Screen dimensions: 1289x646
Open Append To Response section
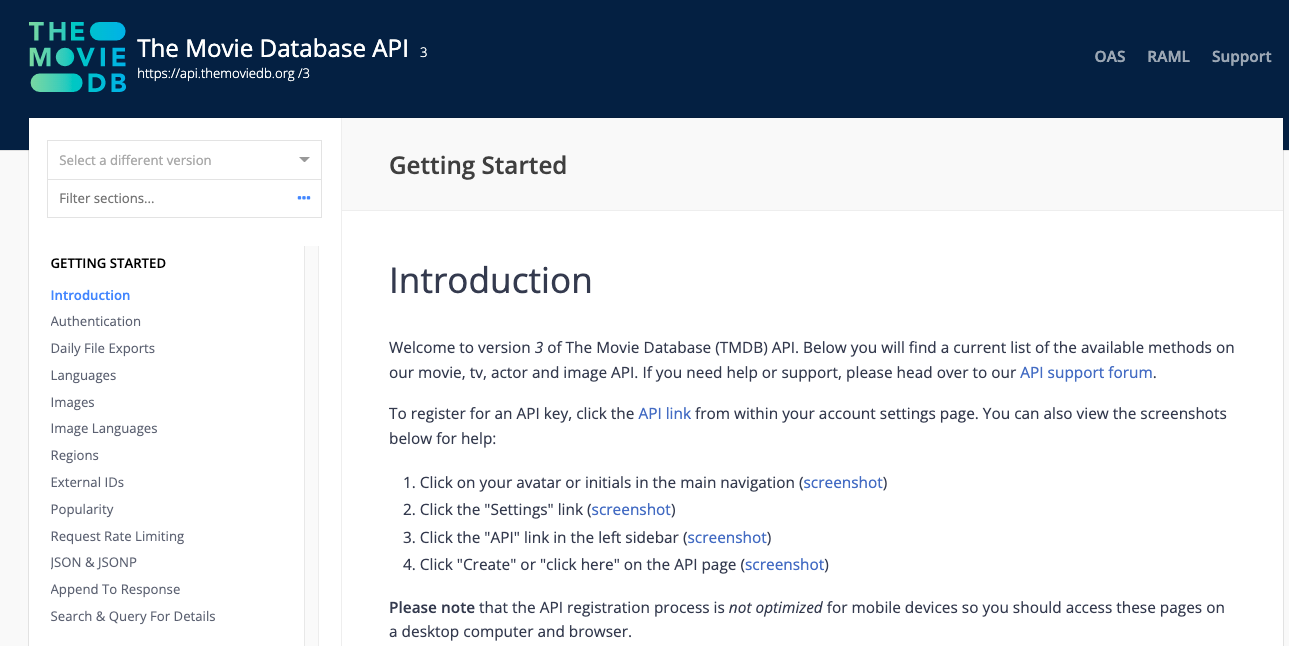click(x=115, y=589)
